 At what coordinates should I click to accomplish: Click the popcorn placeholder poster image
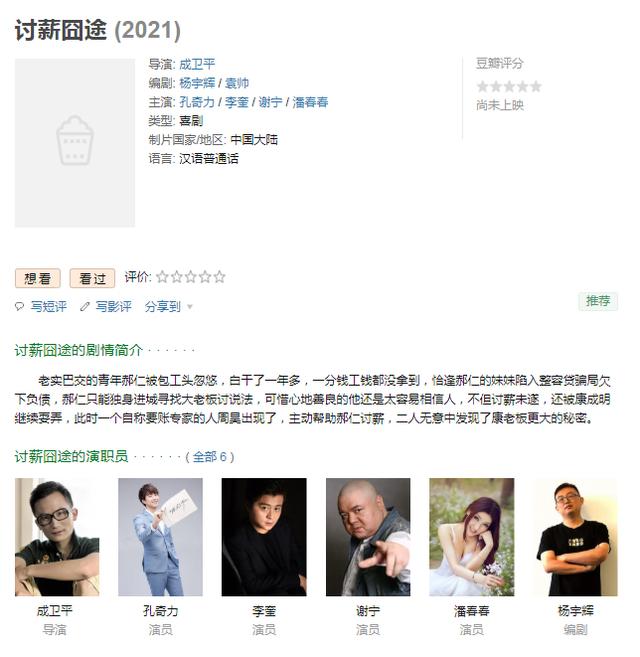tap(75, 142)
